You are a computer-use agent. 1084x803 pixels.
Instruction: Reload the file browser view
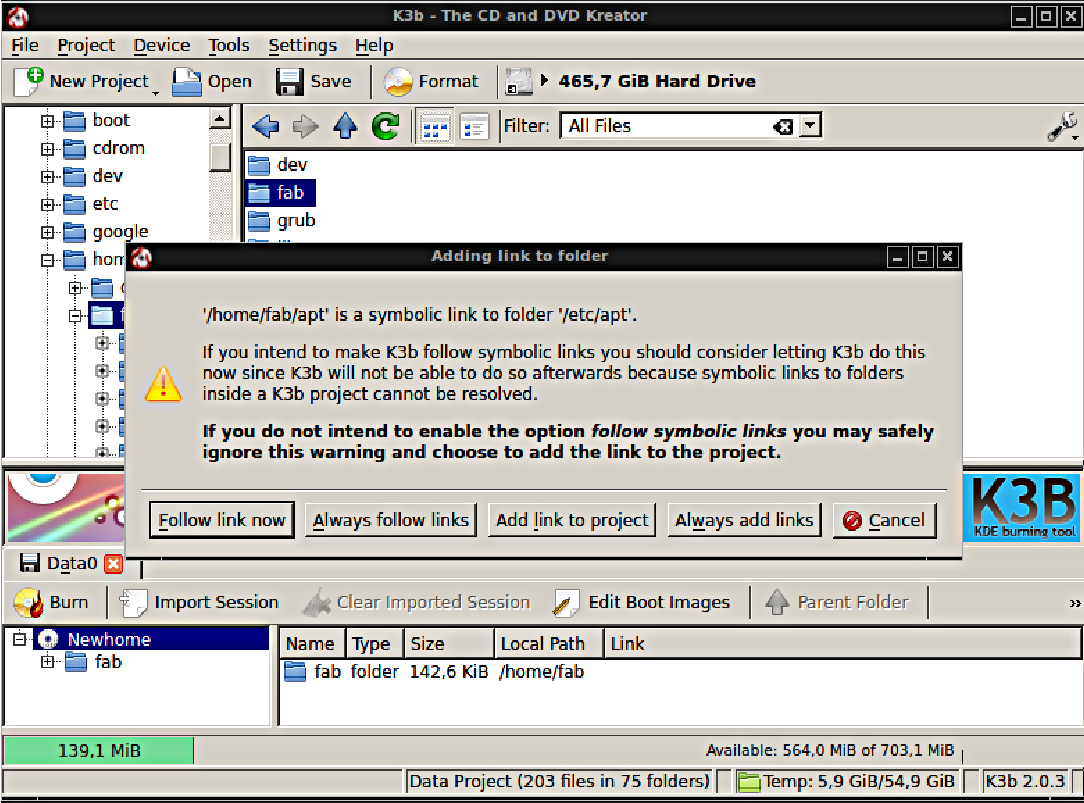(385, 126)
